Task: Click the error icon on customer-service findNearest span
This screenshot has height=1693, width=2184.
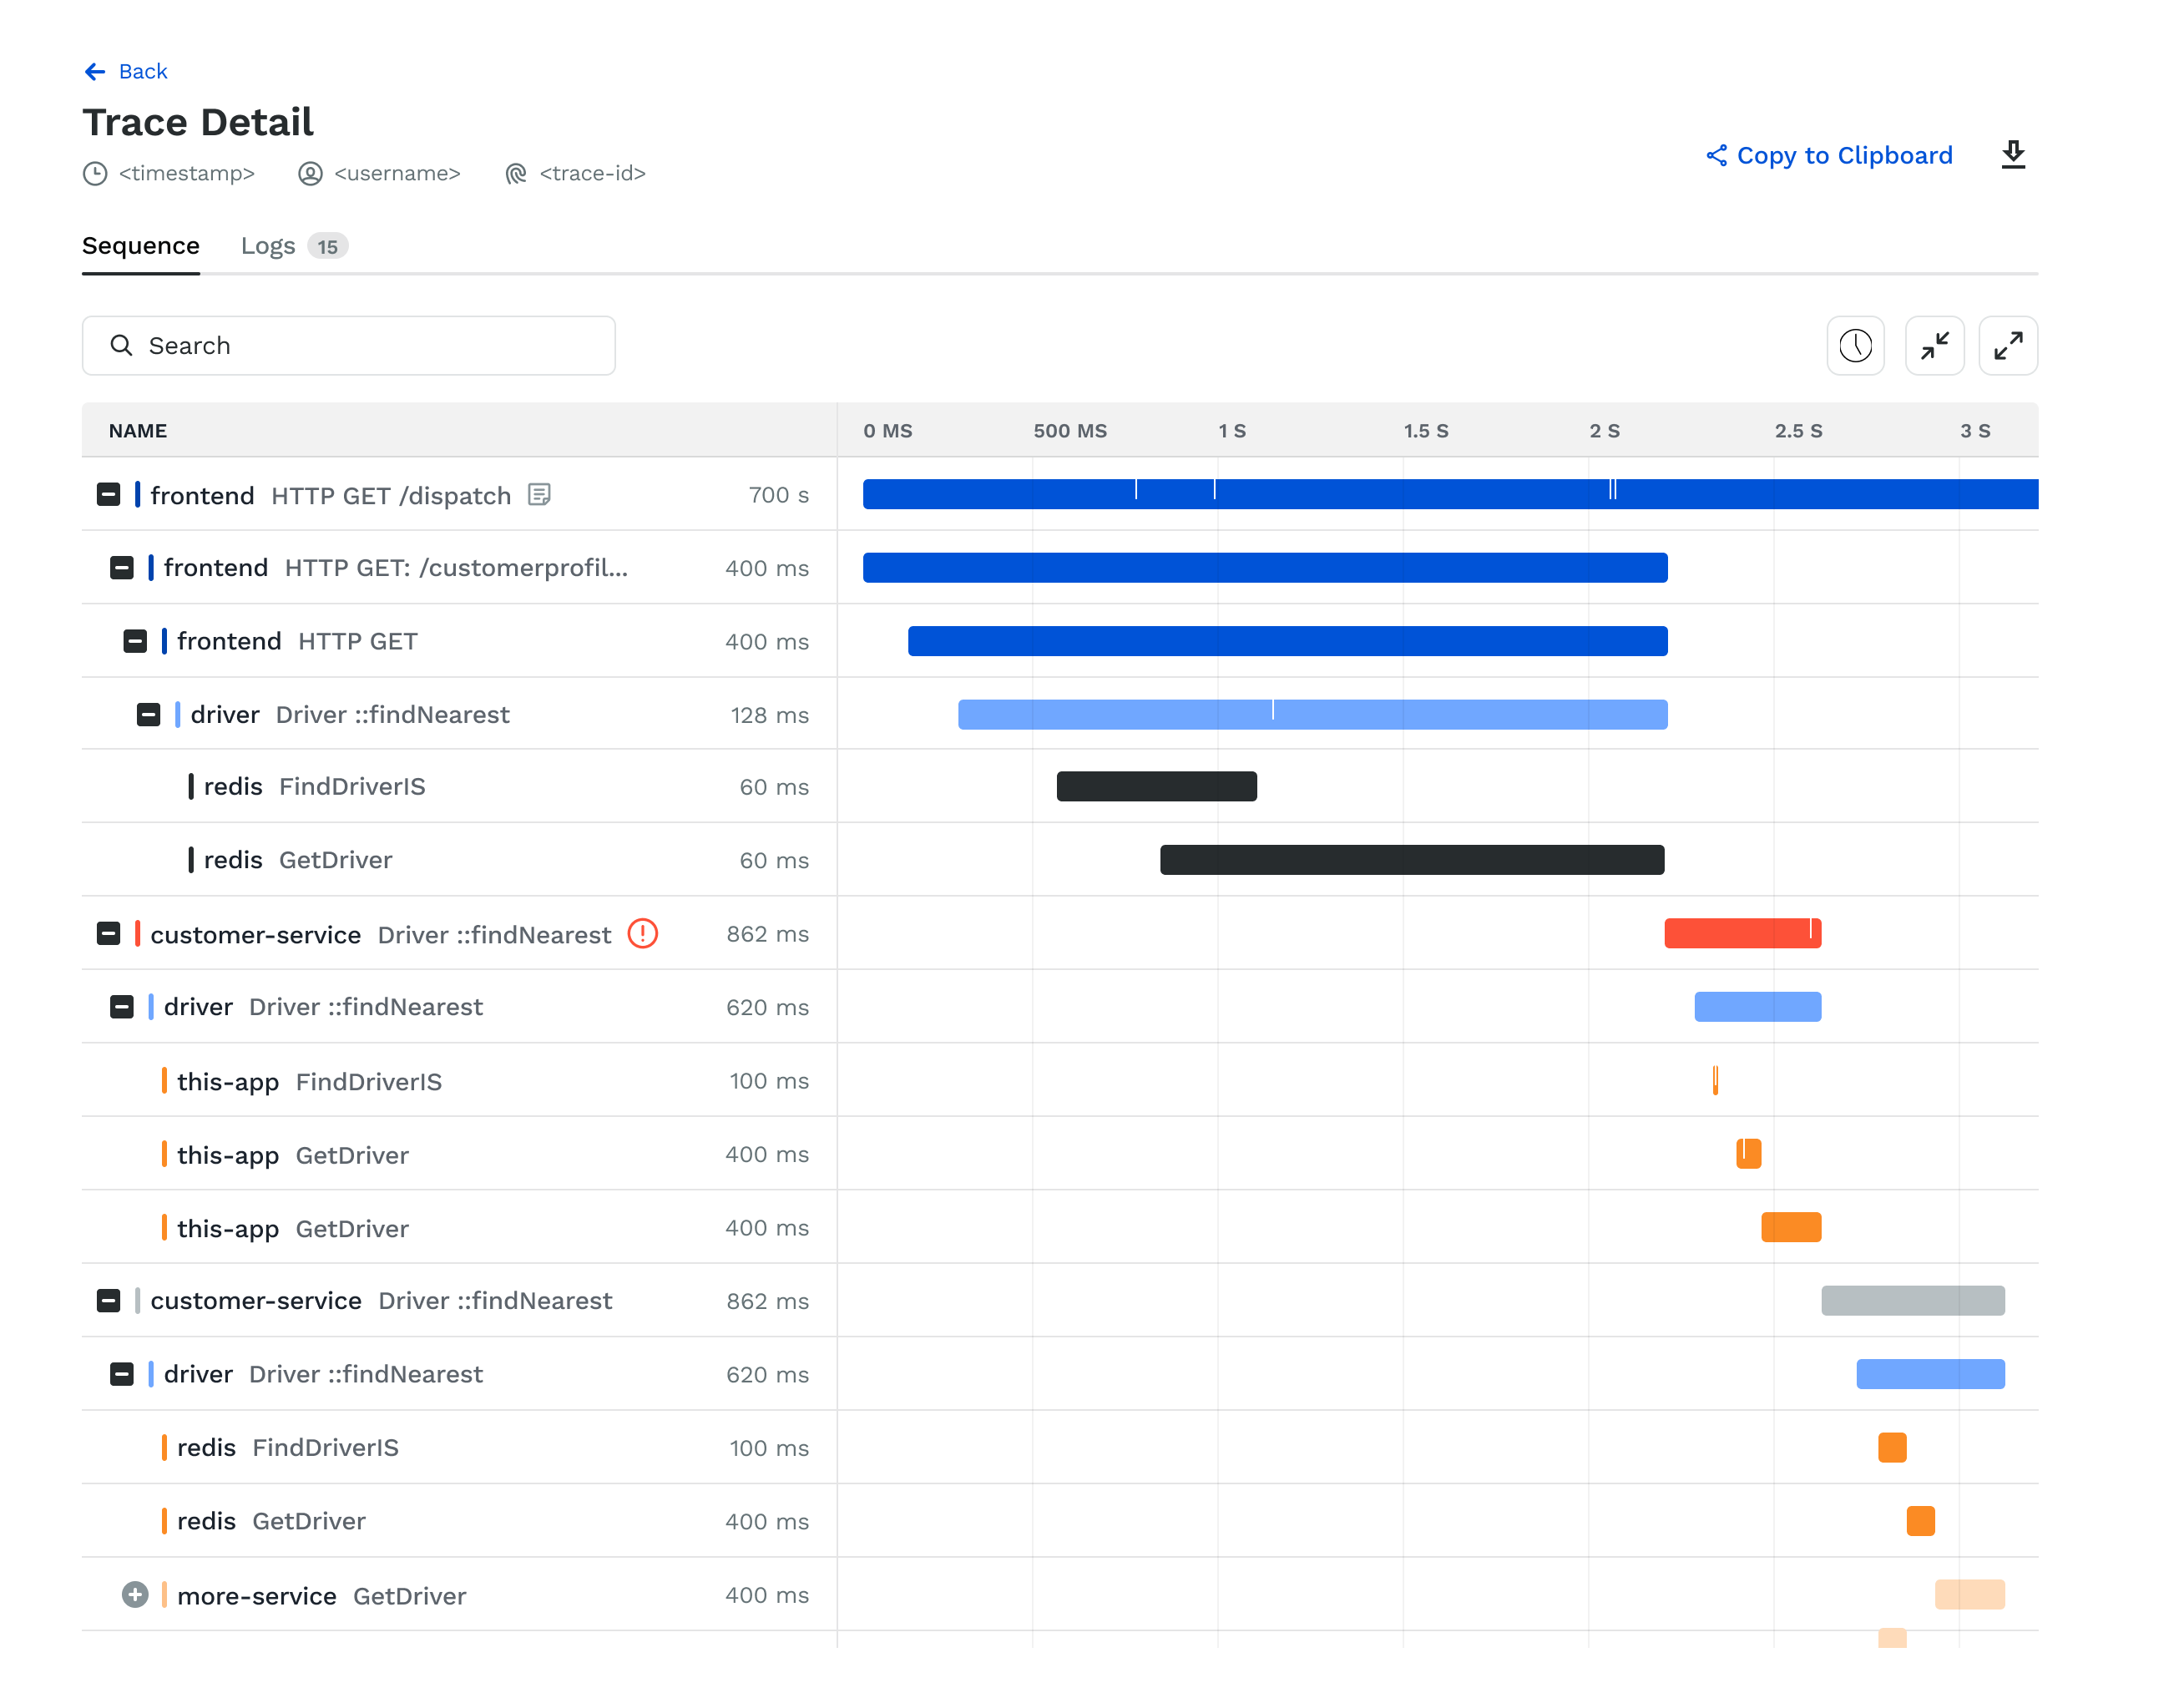Action: 644,933
